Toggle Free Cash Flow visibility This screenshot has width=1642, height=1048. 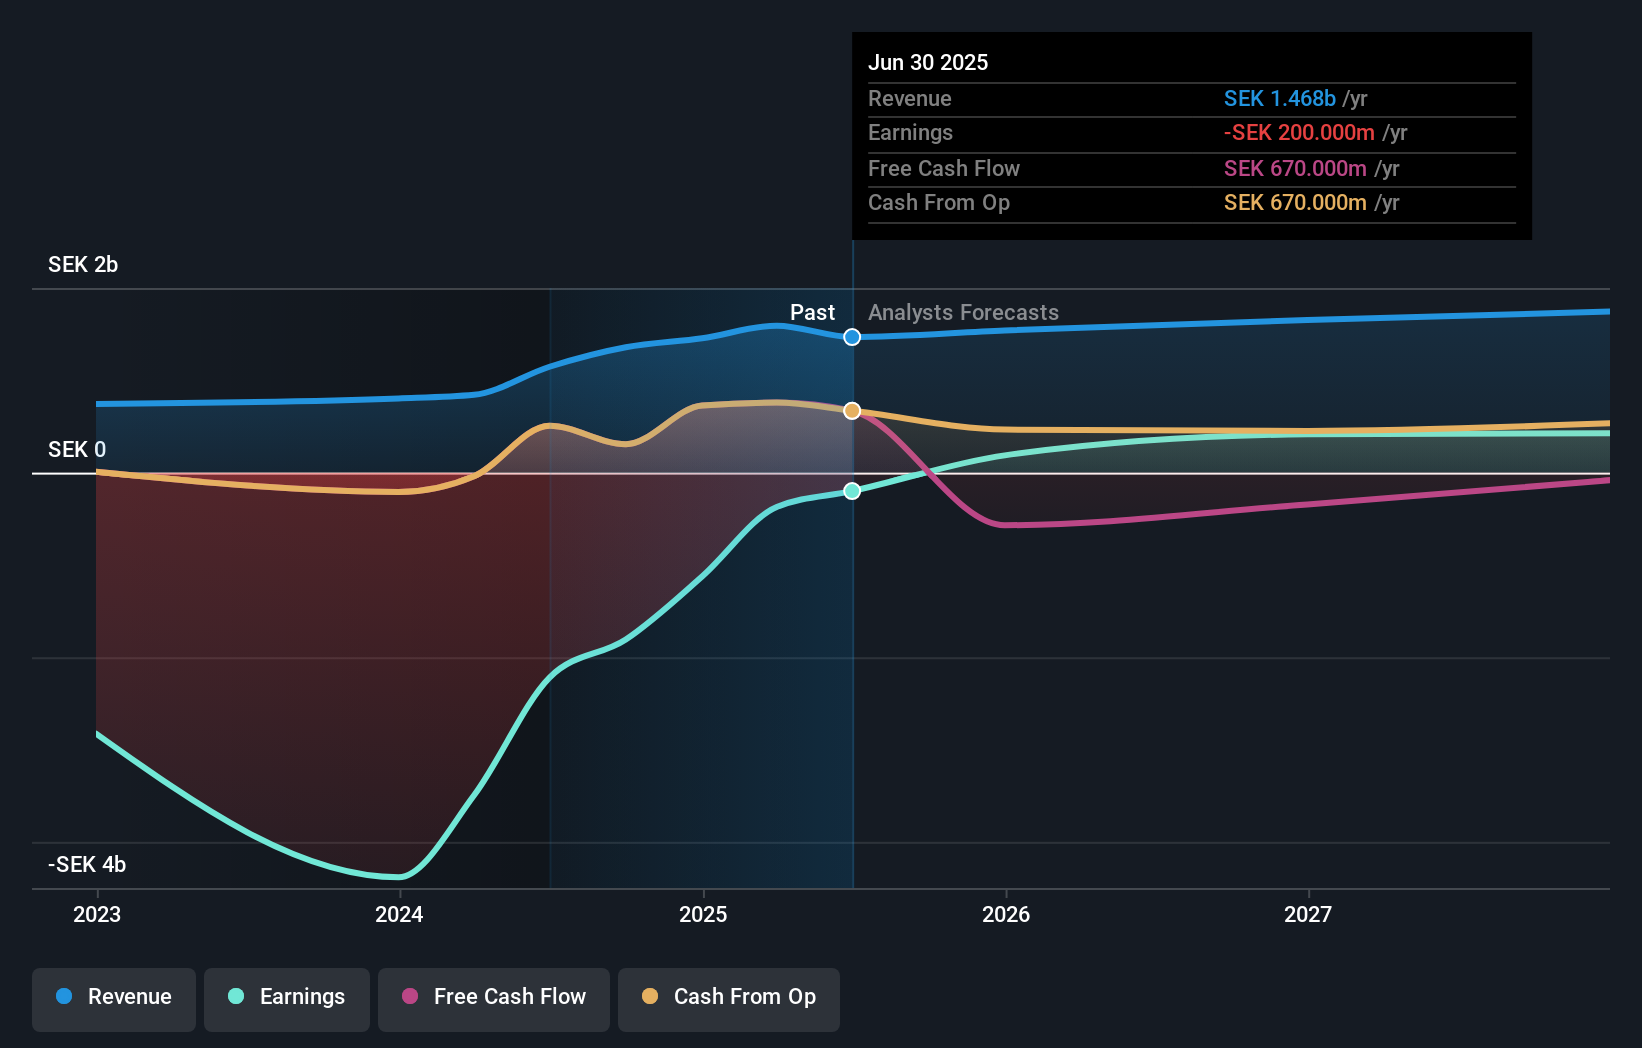pos(493,997)
